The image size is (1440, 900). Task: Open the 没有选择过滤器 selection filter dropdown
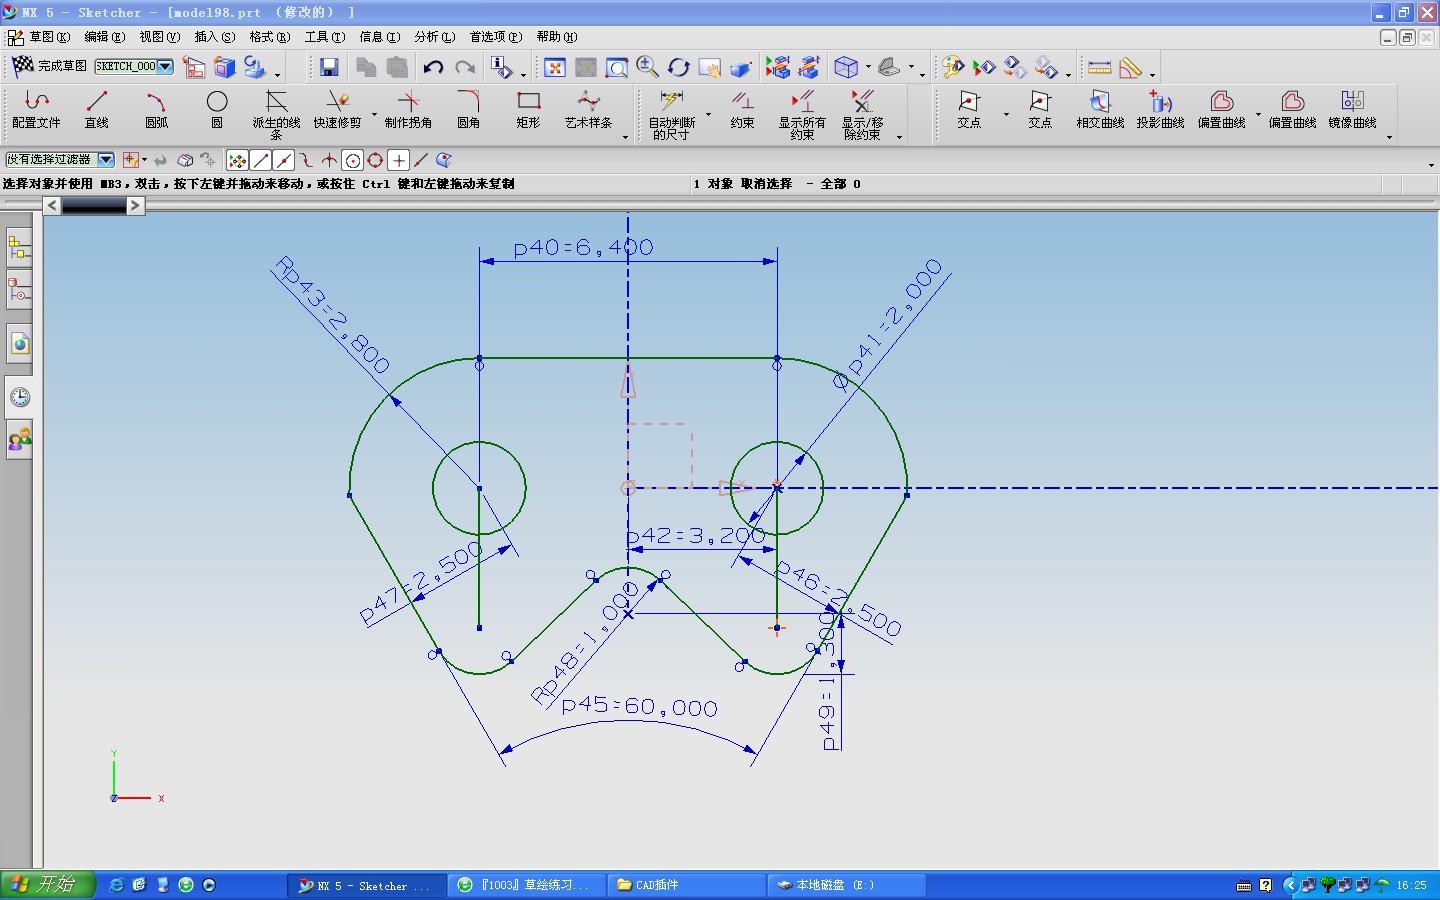(x=106, y=159)
